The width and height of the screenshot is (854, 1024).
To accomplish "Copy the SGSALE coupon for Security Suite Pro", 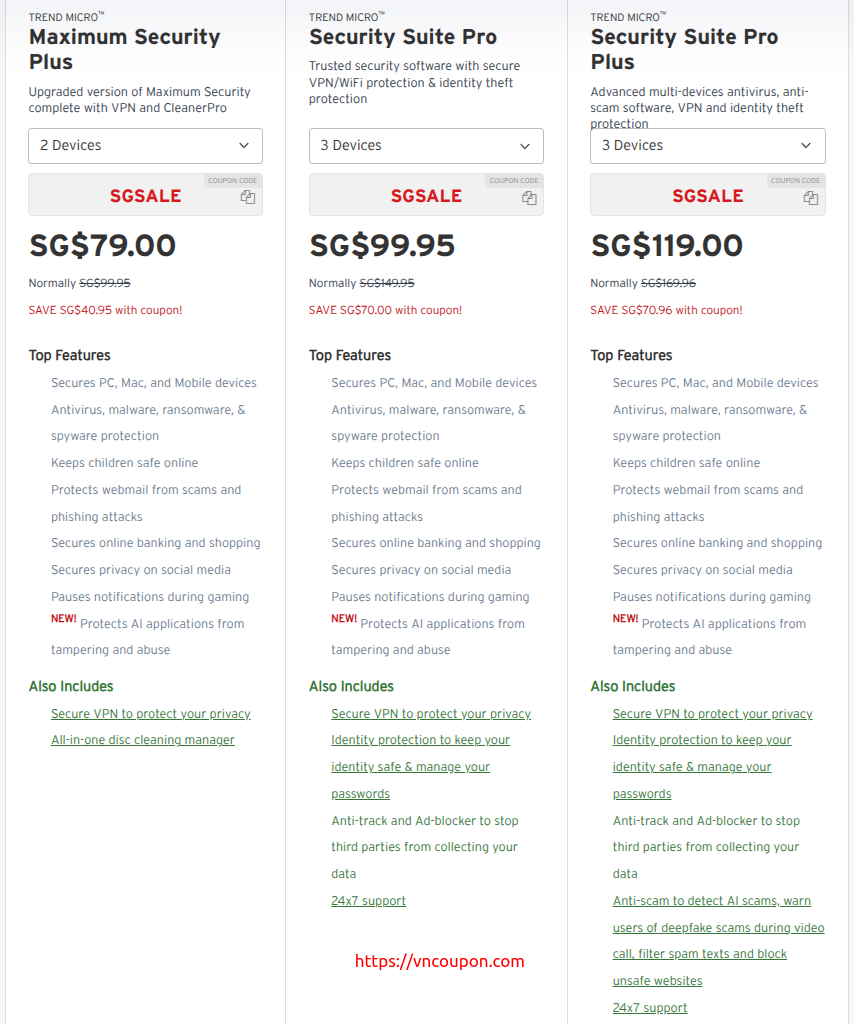I will pyautogui.click(x=529, y=198).
